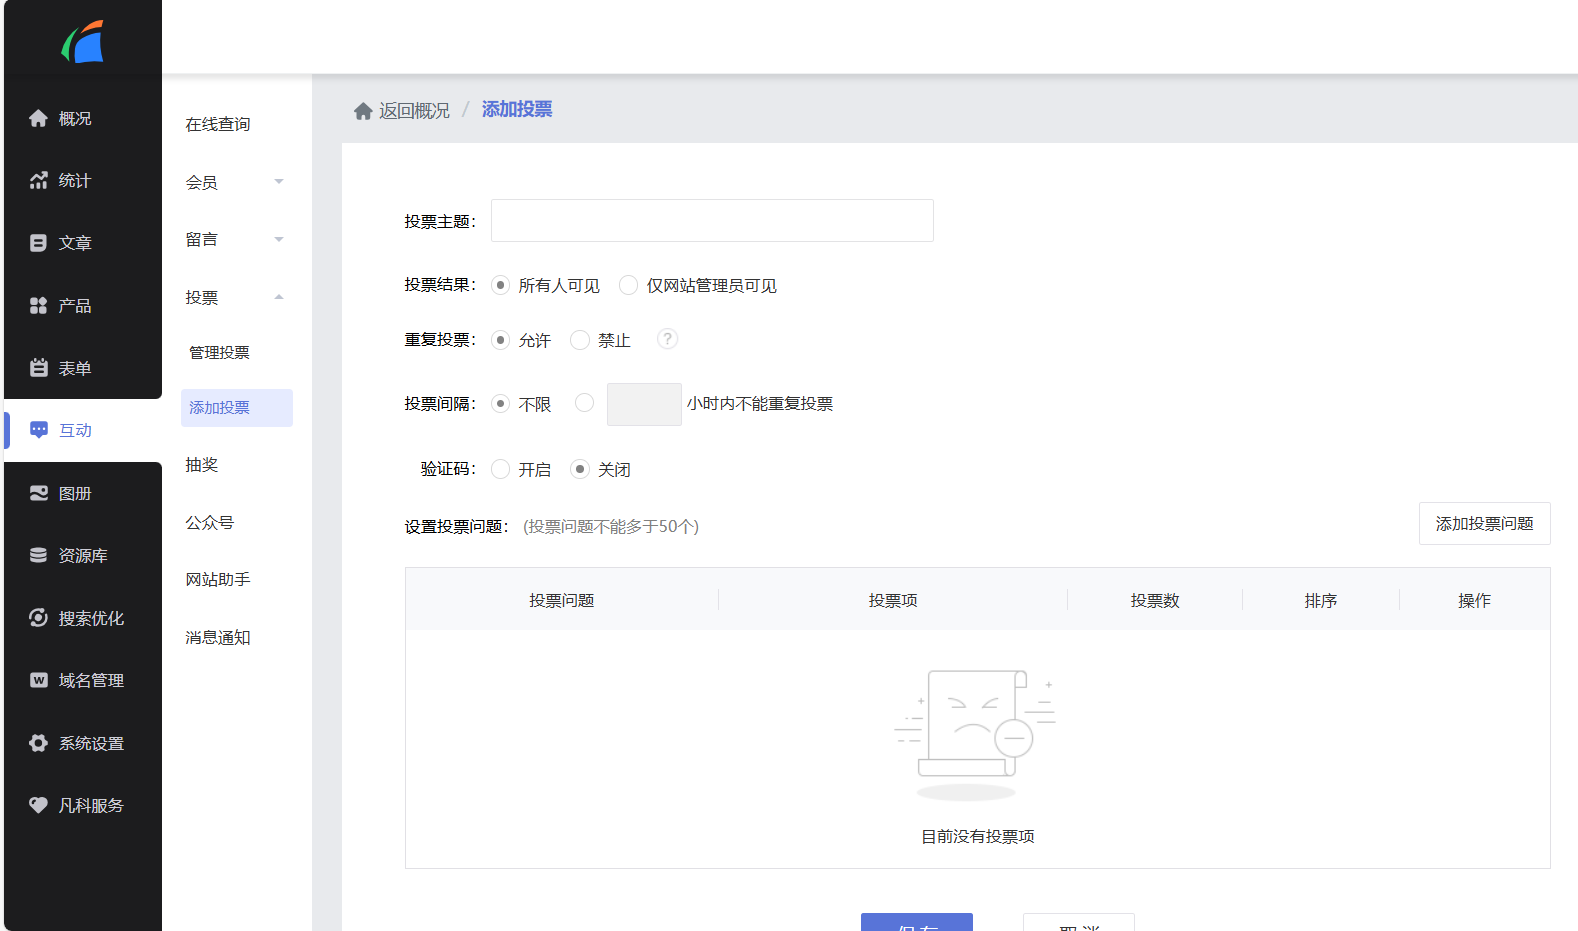1578x931 pixels.
Task: Click the 添加投票问题 button
Action: (1484, 524)
